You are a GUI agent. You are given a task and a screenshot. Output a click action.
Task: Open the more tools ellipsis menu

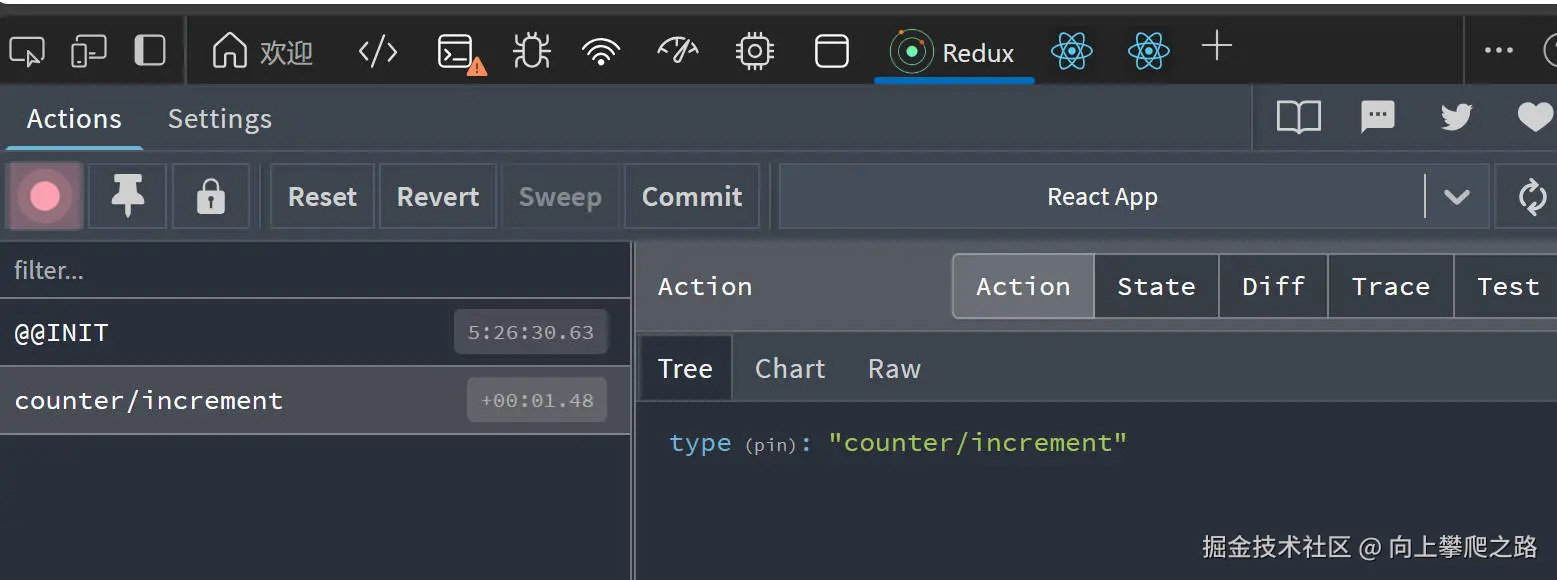click(1498, 51)
